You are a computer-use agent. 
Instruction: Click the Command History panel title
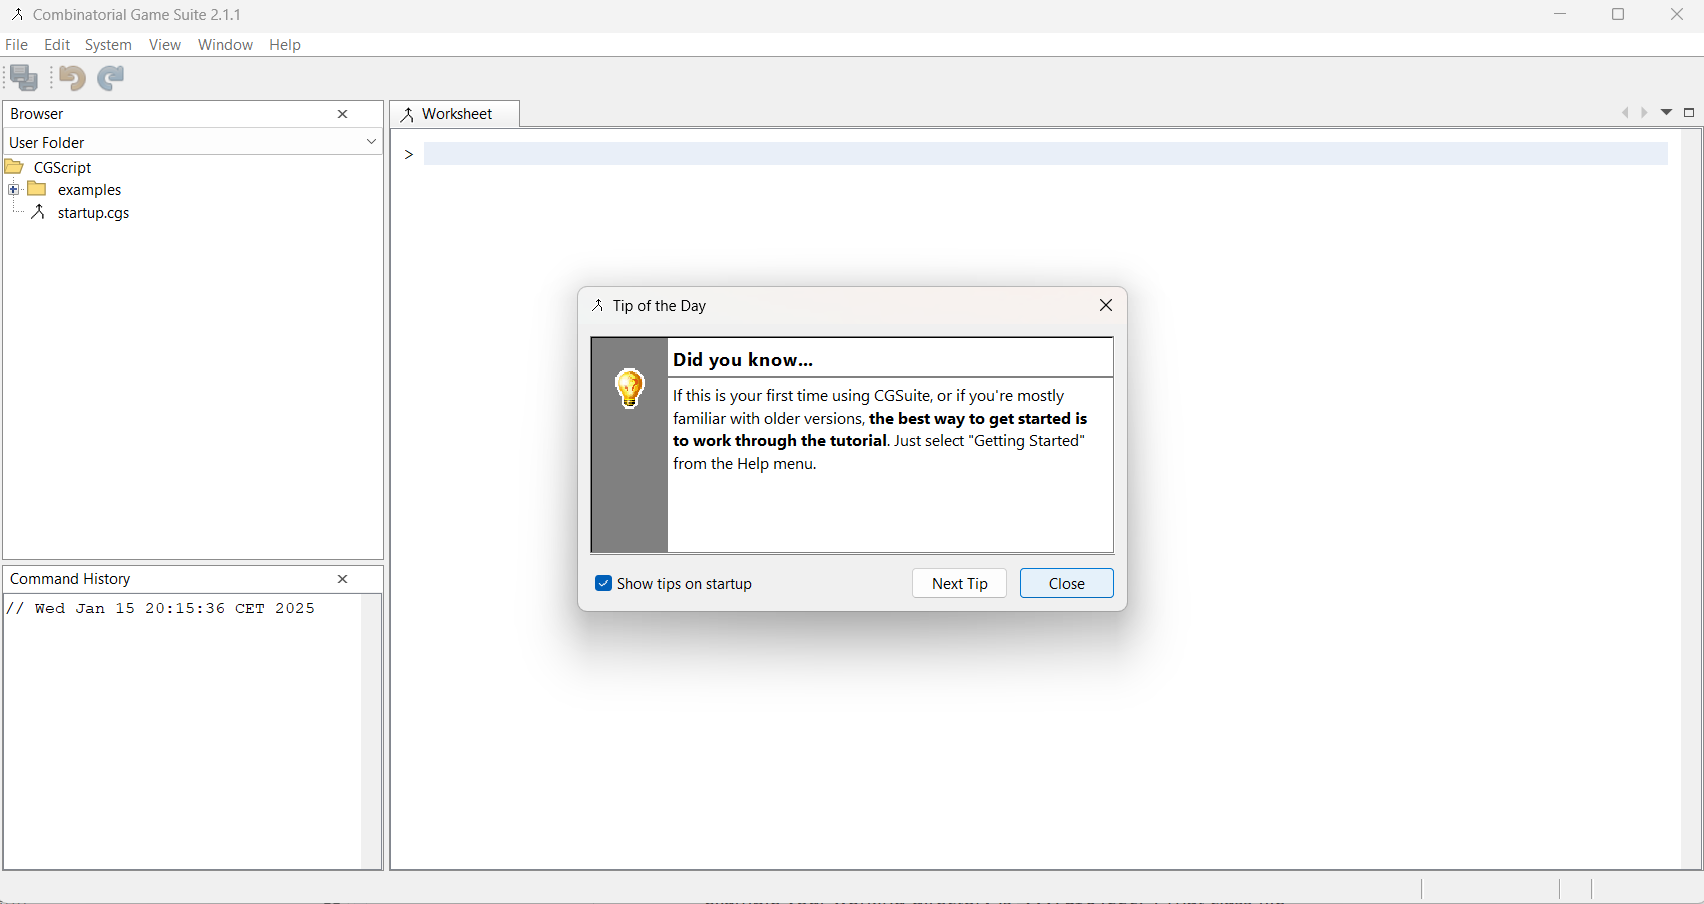(70, 579)
